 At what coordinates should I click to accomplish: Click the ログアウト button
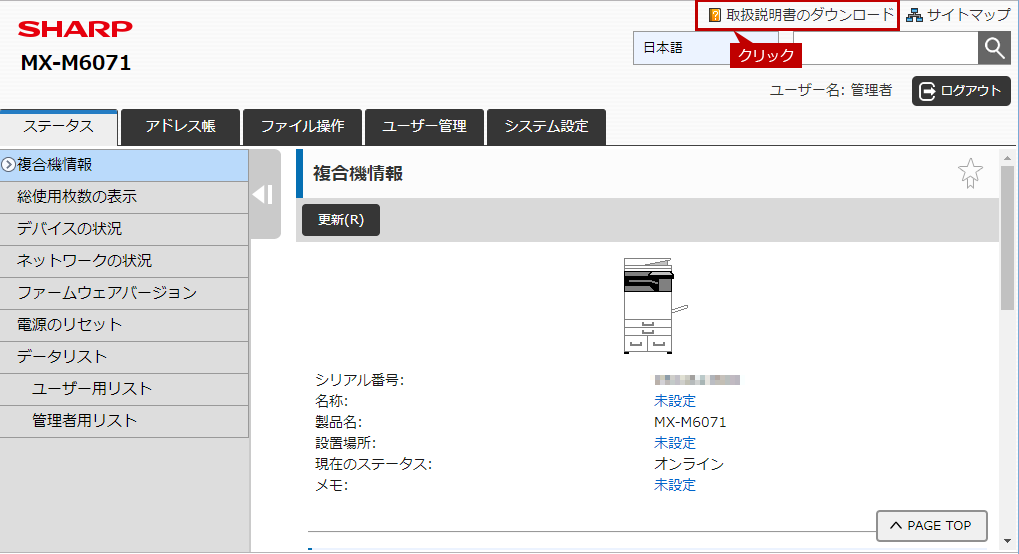961,90
